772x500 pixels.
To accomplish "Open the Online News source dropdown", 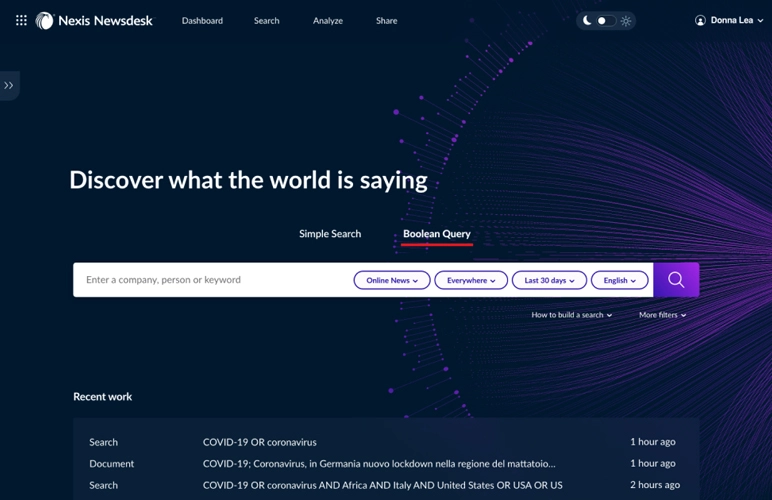I will (392, 281).
